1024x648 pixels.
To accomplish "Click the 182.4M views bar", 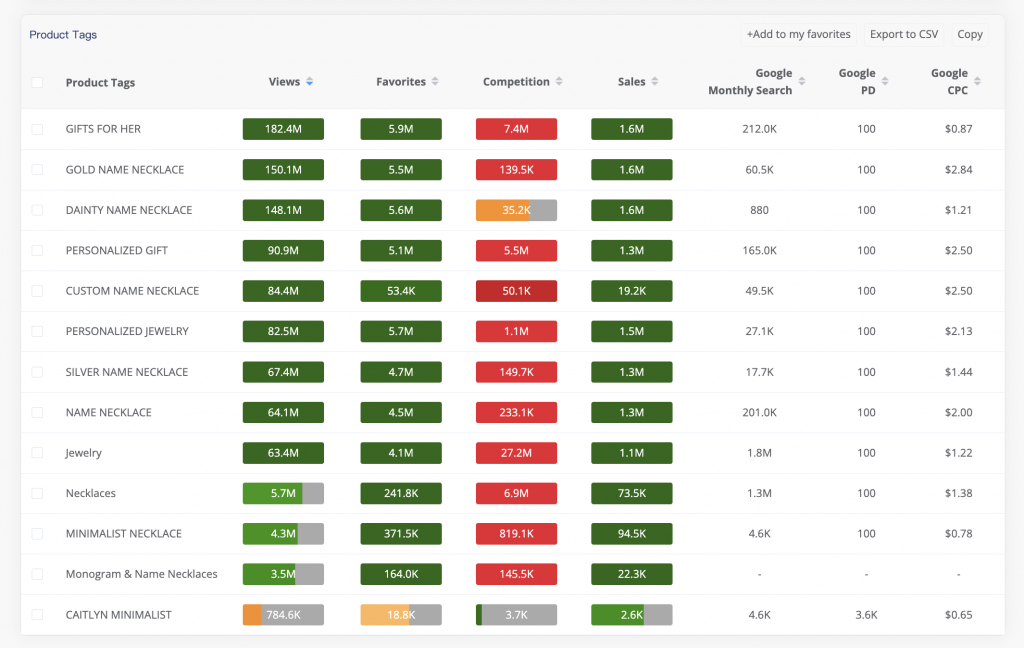I will (x=283, y=129).
